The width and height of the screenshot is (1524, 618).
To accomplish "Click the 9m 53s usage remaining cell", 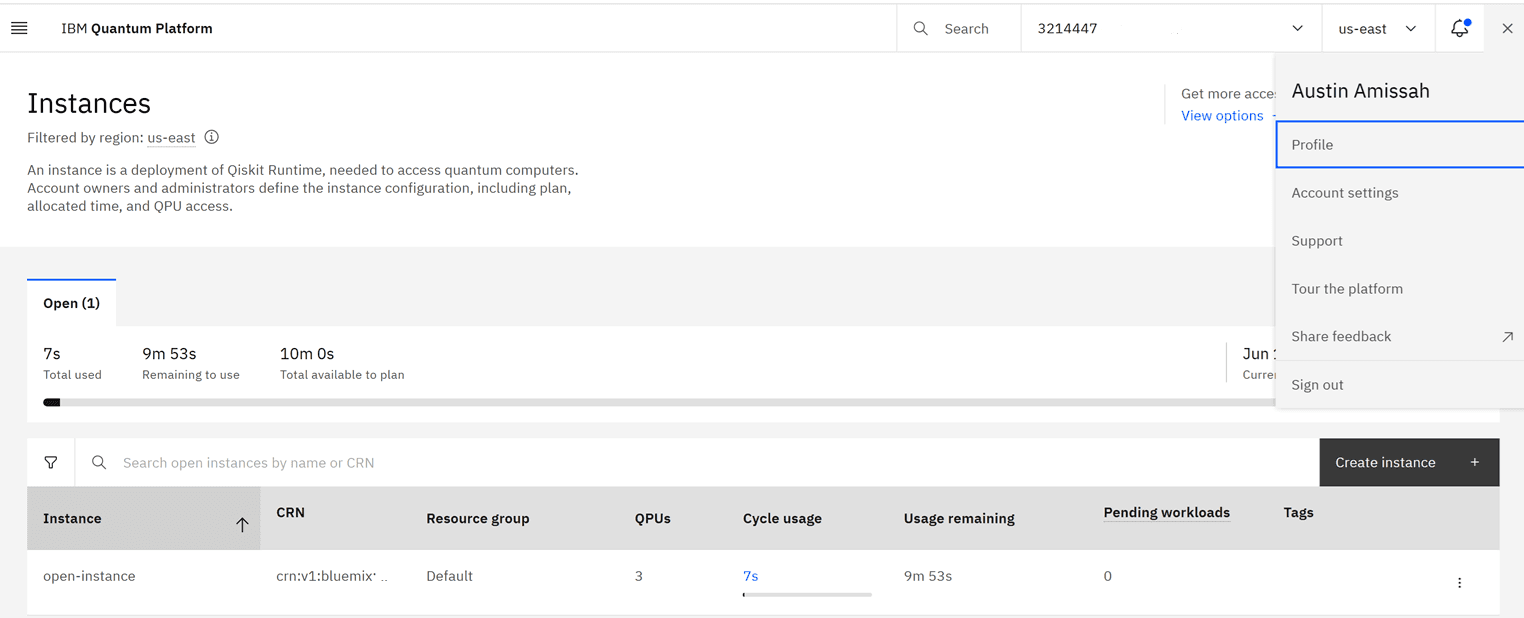I will [x=928, y=576].
